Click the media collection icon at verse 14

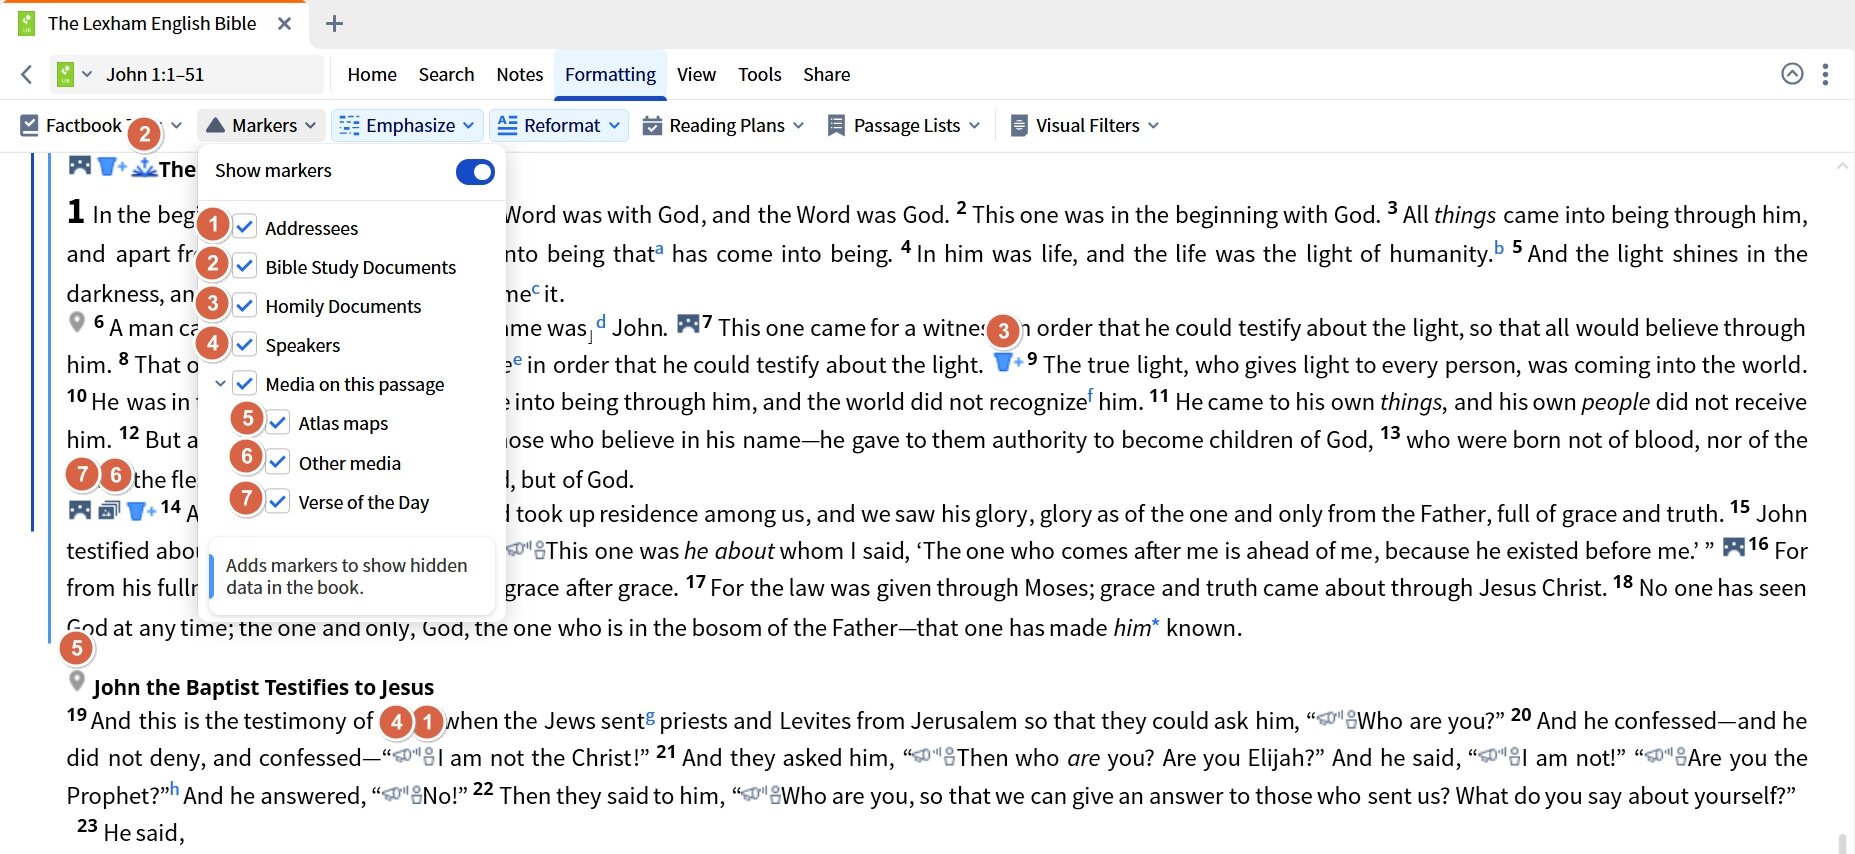109,510
